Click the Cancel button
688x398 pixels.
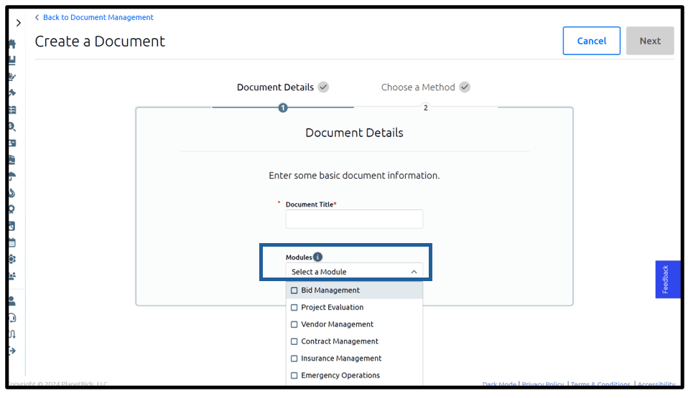point(591,41)
